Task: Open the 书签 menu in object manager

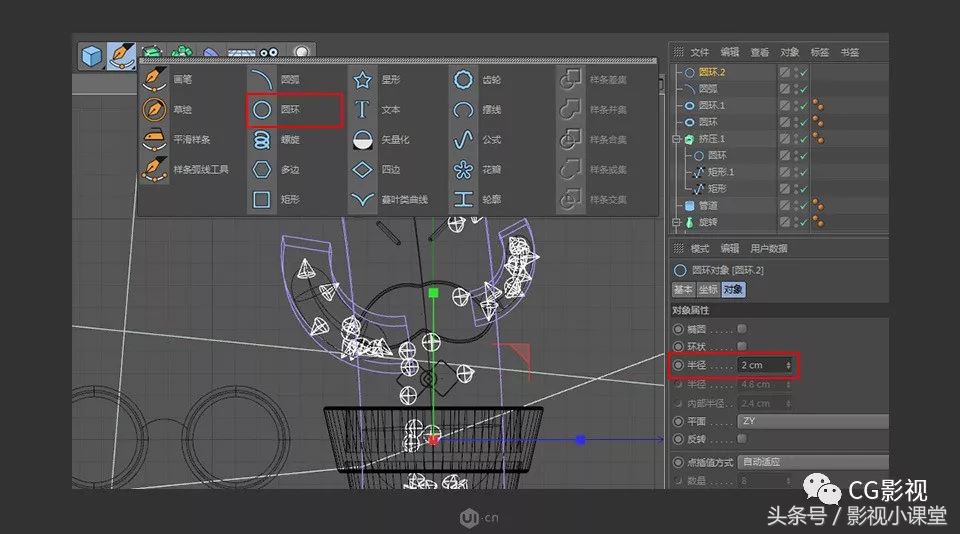Action: pos(849,53)
